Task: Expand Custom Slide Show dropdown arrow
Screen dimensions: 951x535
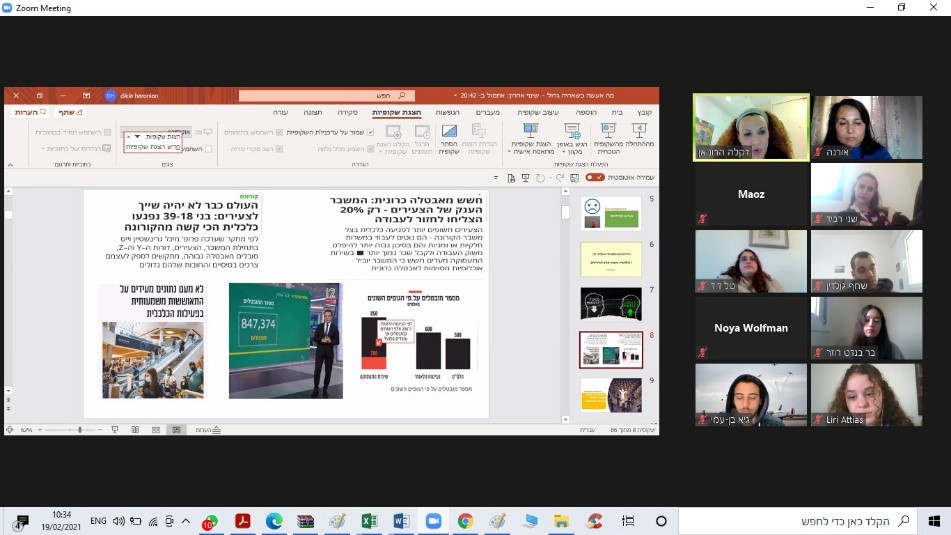Action: click(x=509, y=152)
